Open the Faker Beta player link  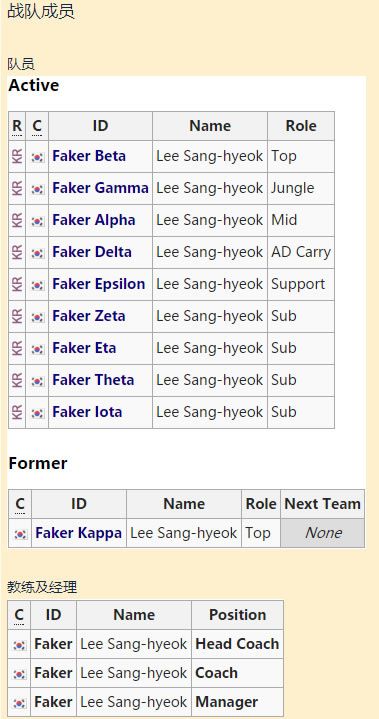point(89,156)
